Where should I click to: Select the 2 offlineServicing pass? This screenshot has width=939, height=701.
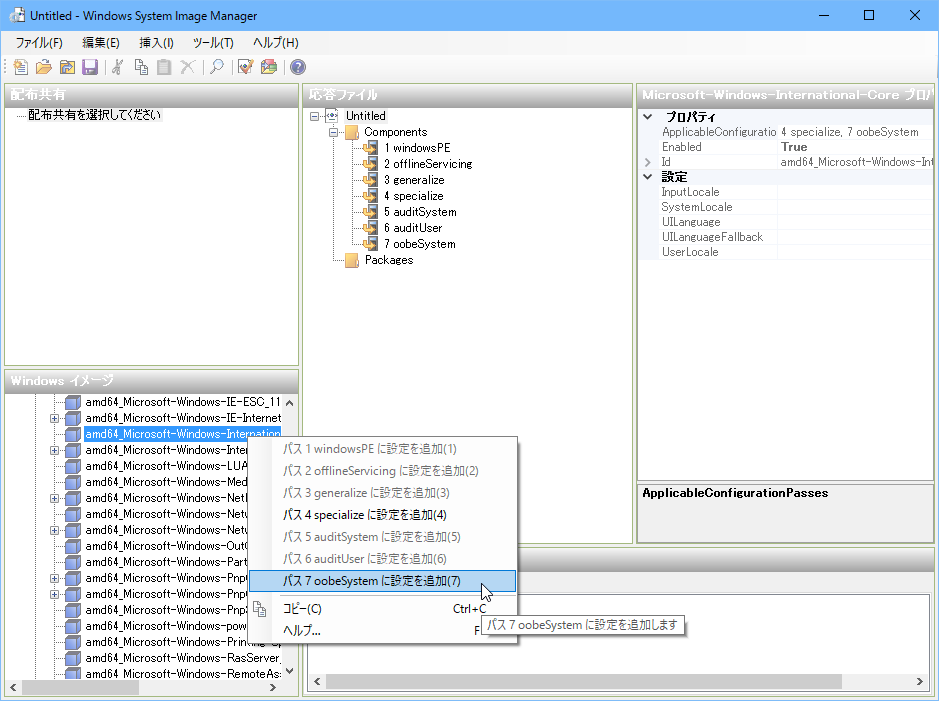pos(428,164)
